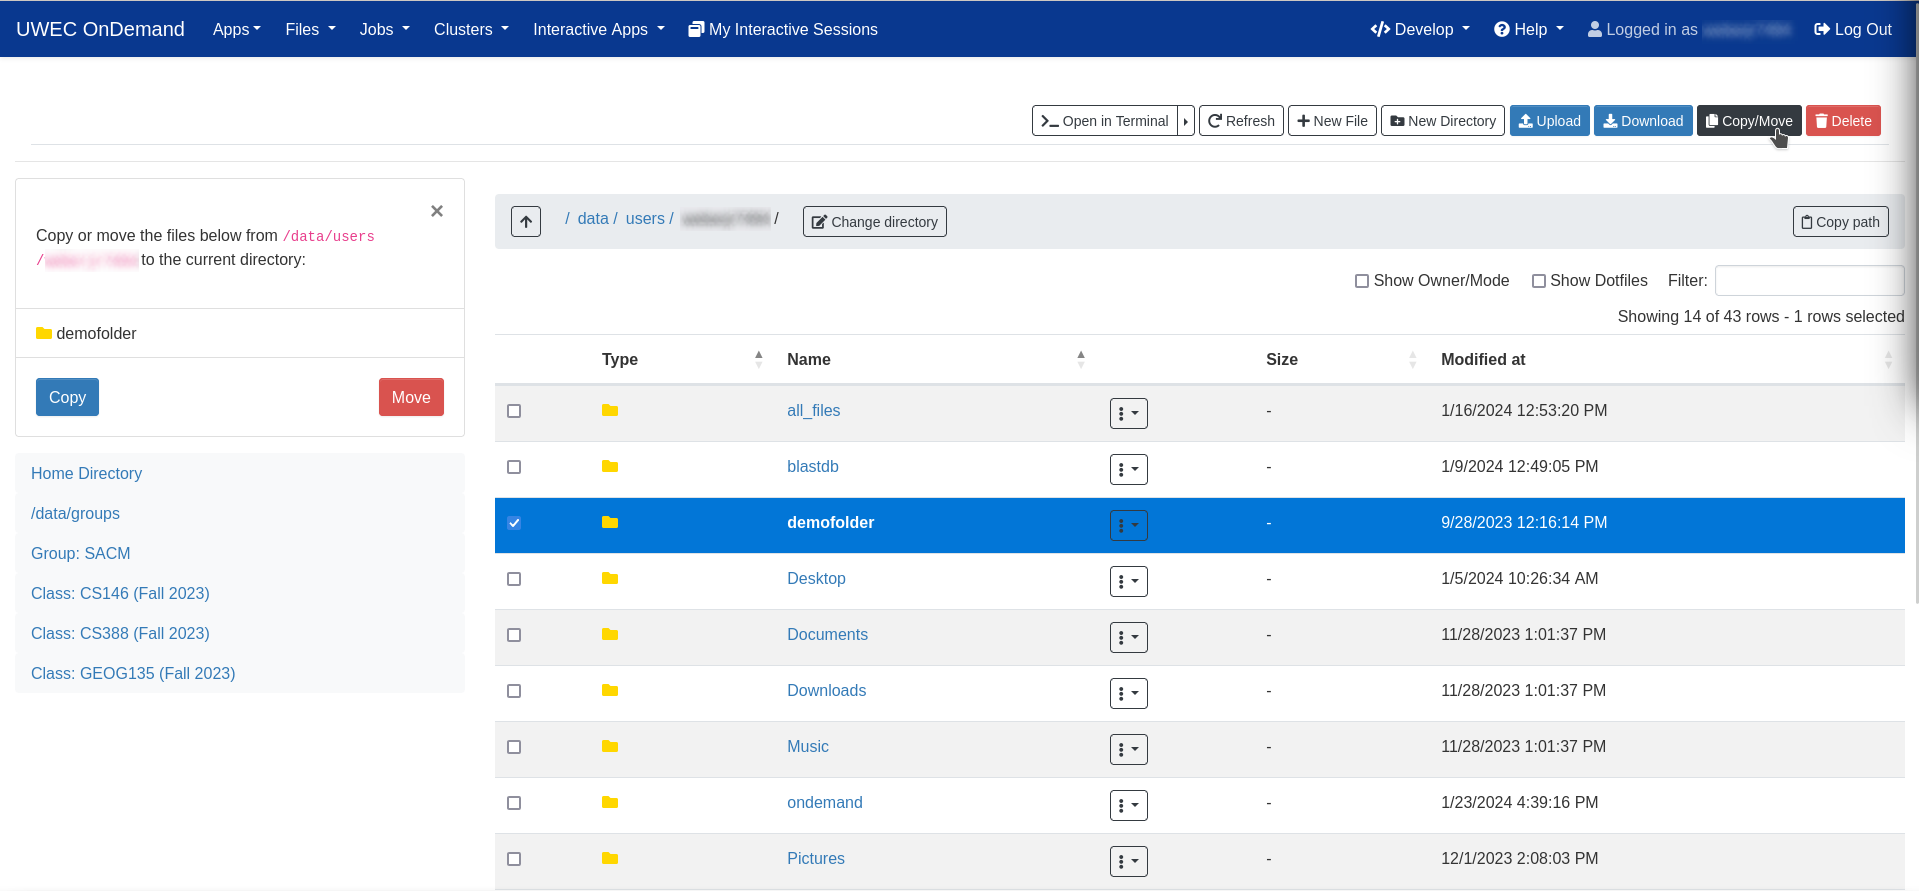
Task: Click the Refresh button
Action: [x=1241, y=121]
